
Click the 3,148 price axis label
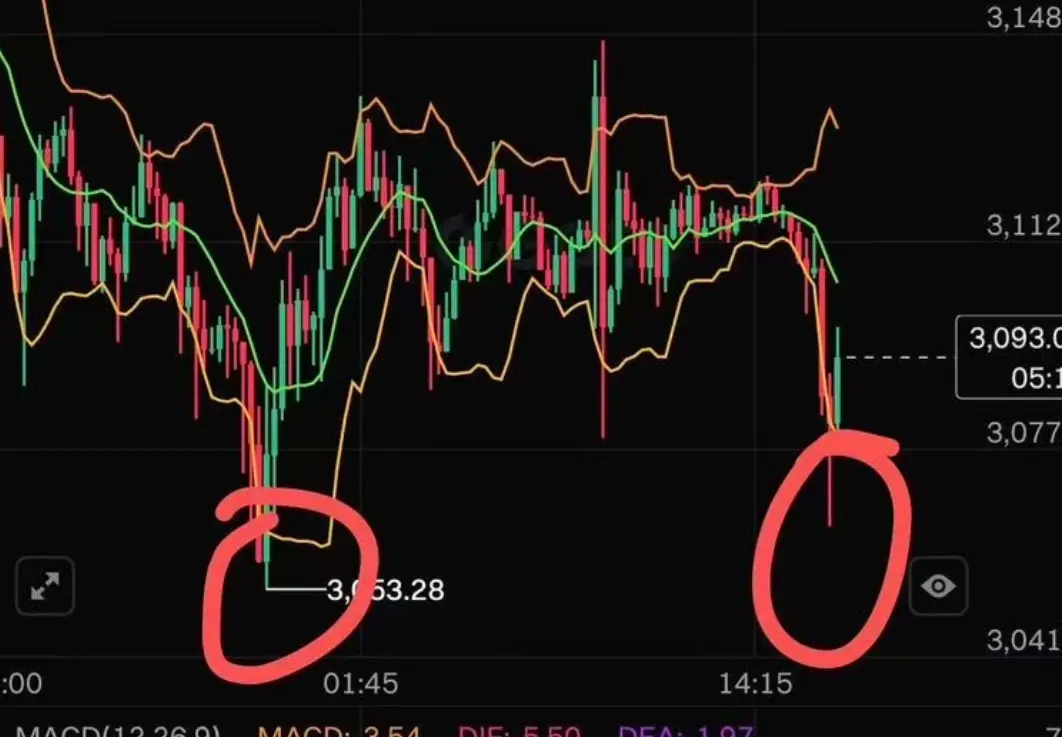1023,18
